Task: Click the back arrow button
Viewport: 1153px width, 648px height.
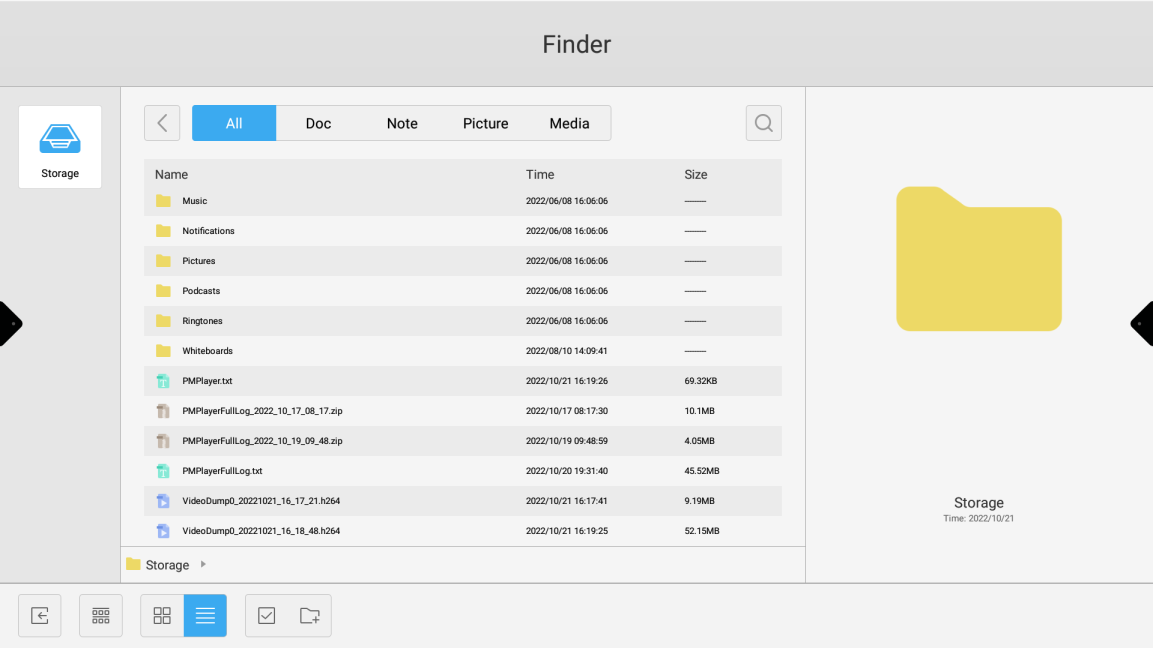Action: (162, 123)
